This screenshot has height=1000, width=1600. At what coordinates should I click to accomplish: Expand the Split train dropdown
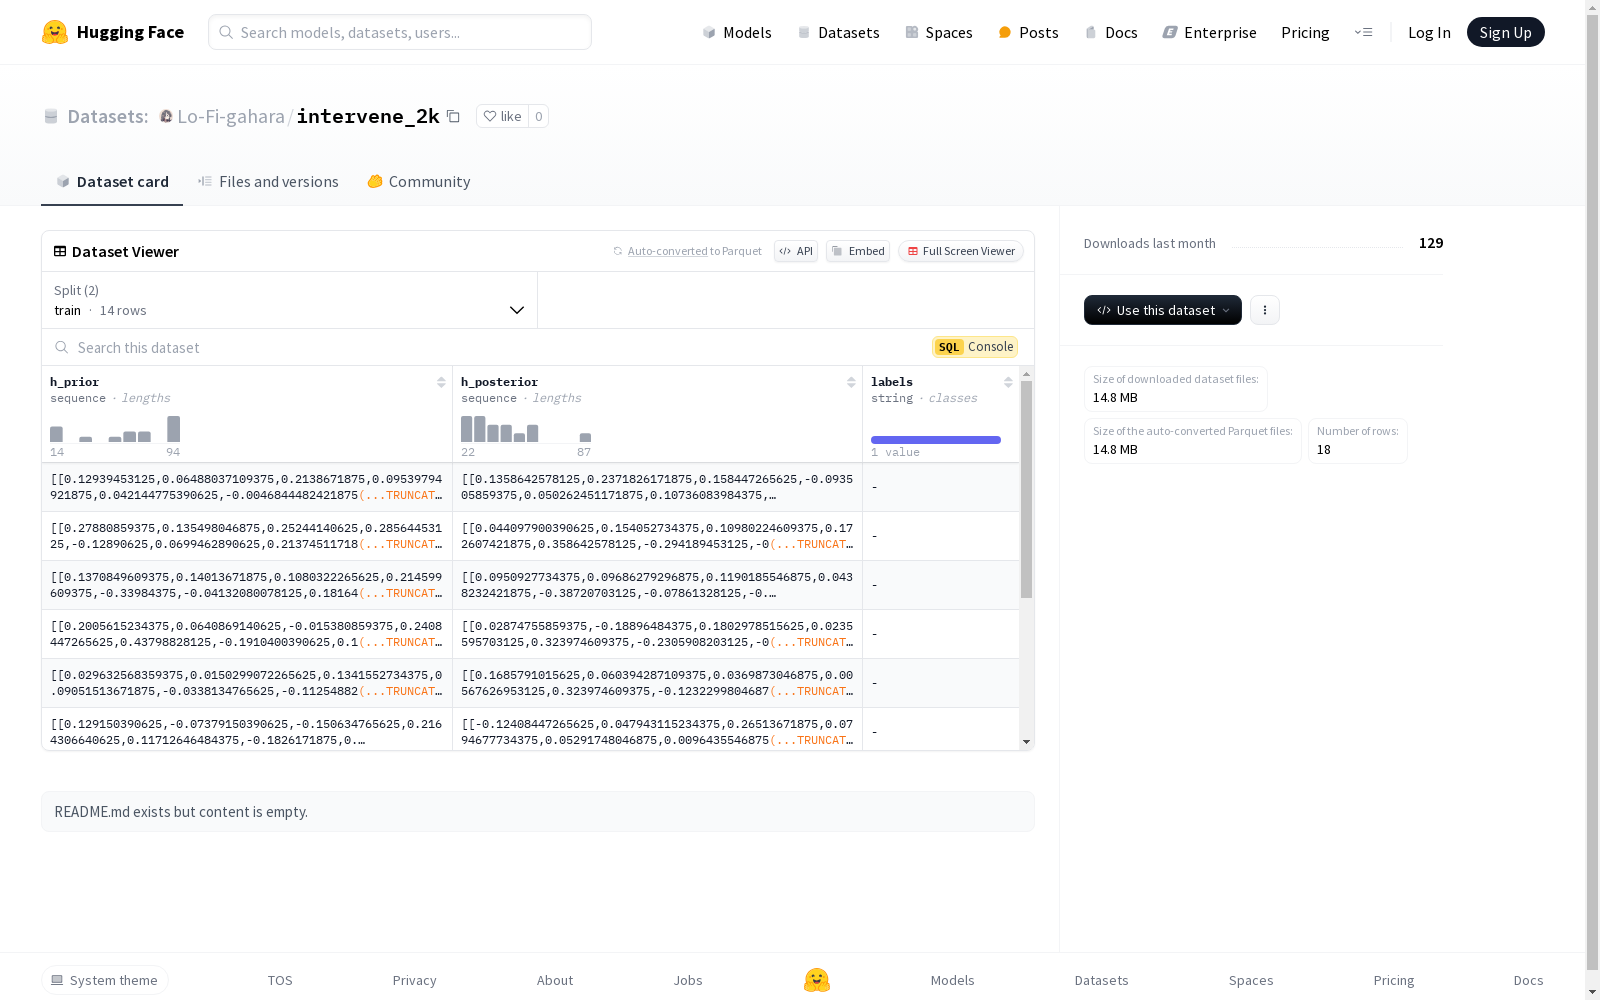click(290, 300)
